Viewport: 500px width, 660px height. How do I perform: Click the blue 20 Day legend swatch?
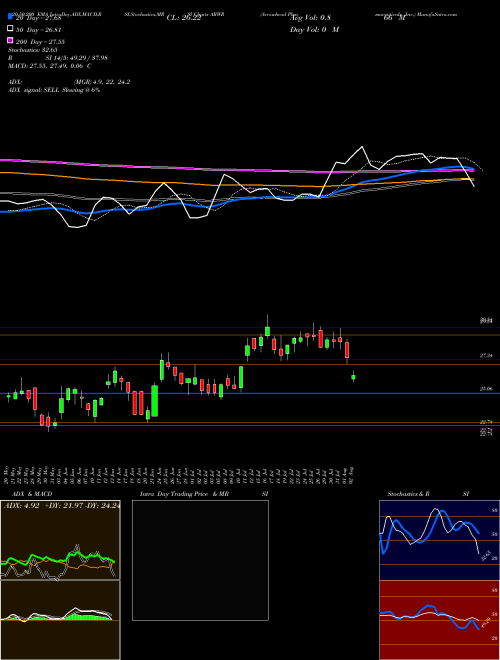[x=10, y=17]
